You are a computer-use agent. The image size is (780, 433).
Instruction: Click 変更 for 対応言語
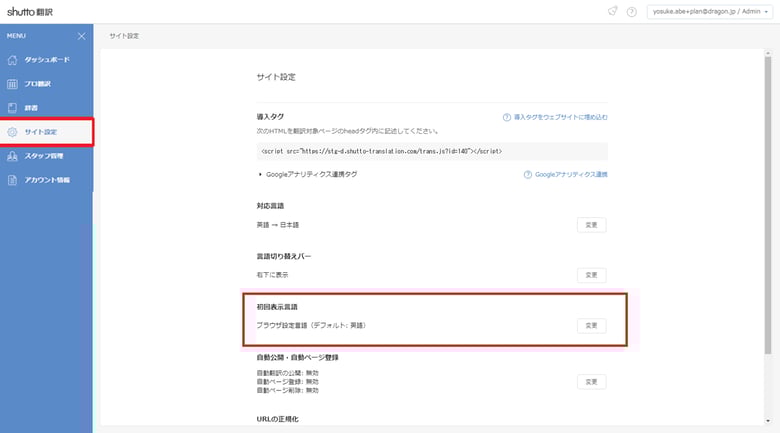[591, 225]
